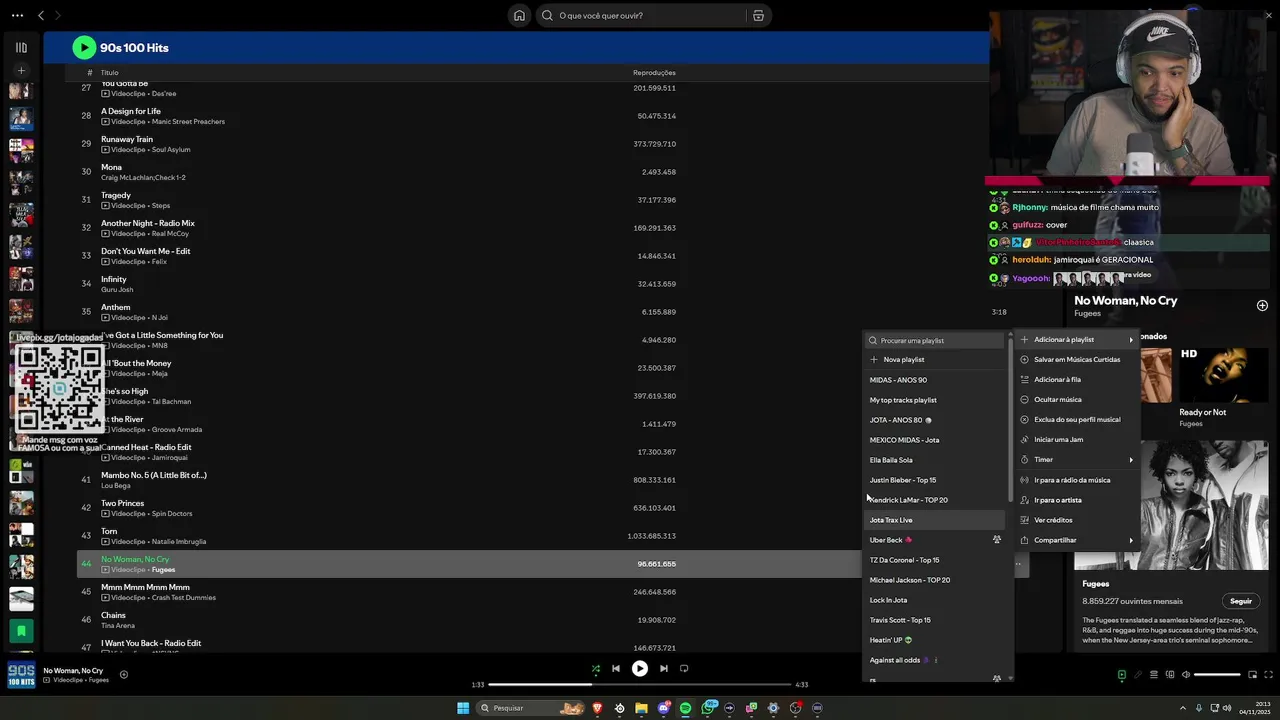Click the 'Seguir' button for Fugees
The height and width of the screenshot is (720, 1280).
pos(1240,601)
